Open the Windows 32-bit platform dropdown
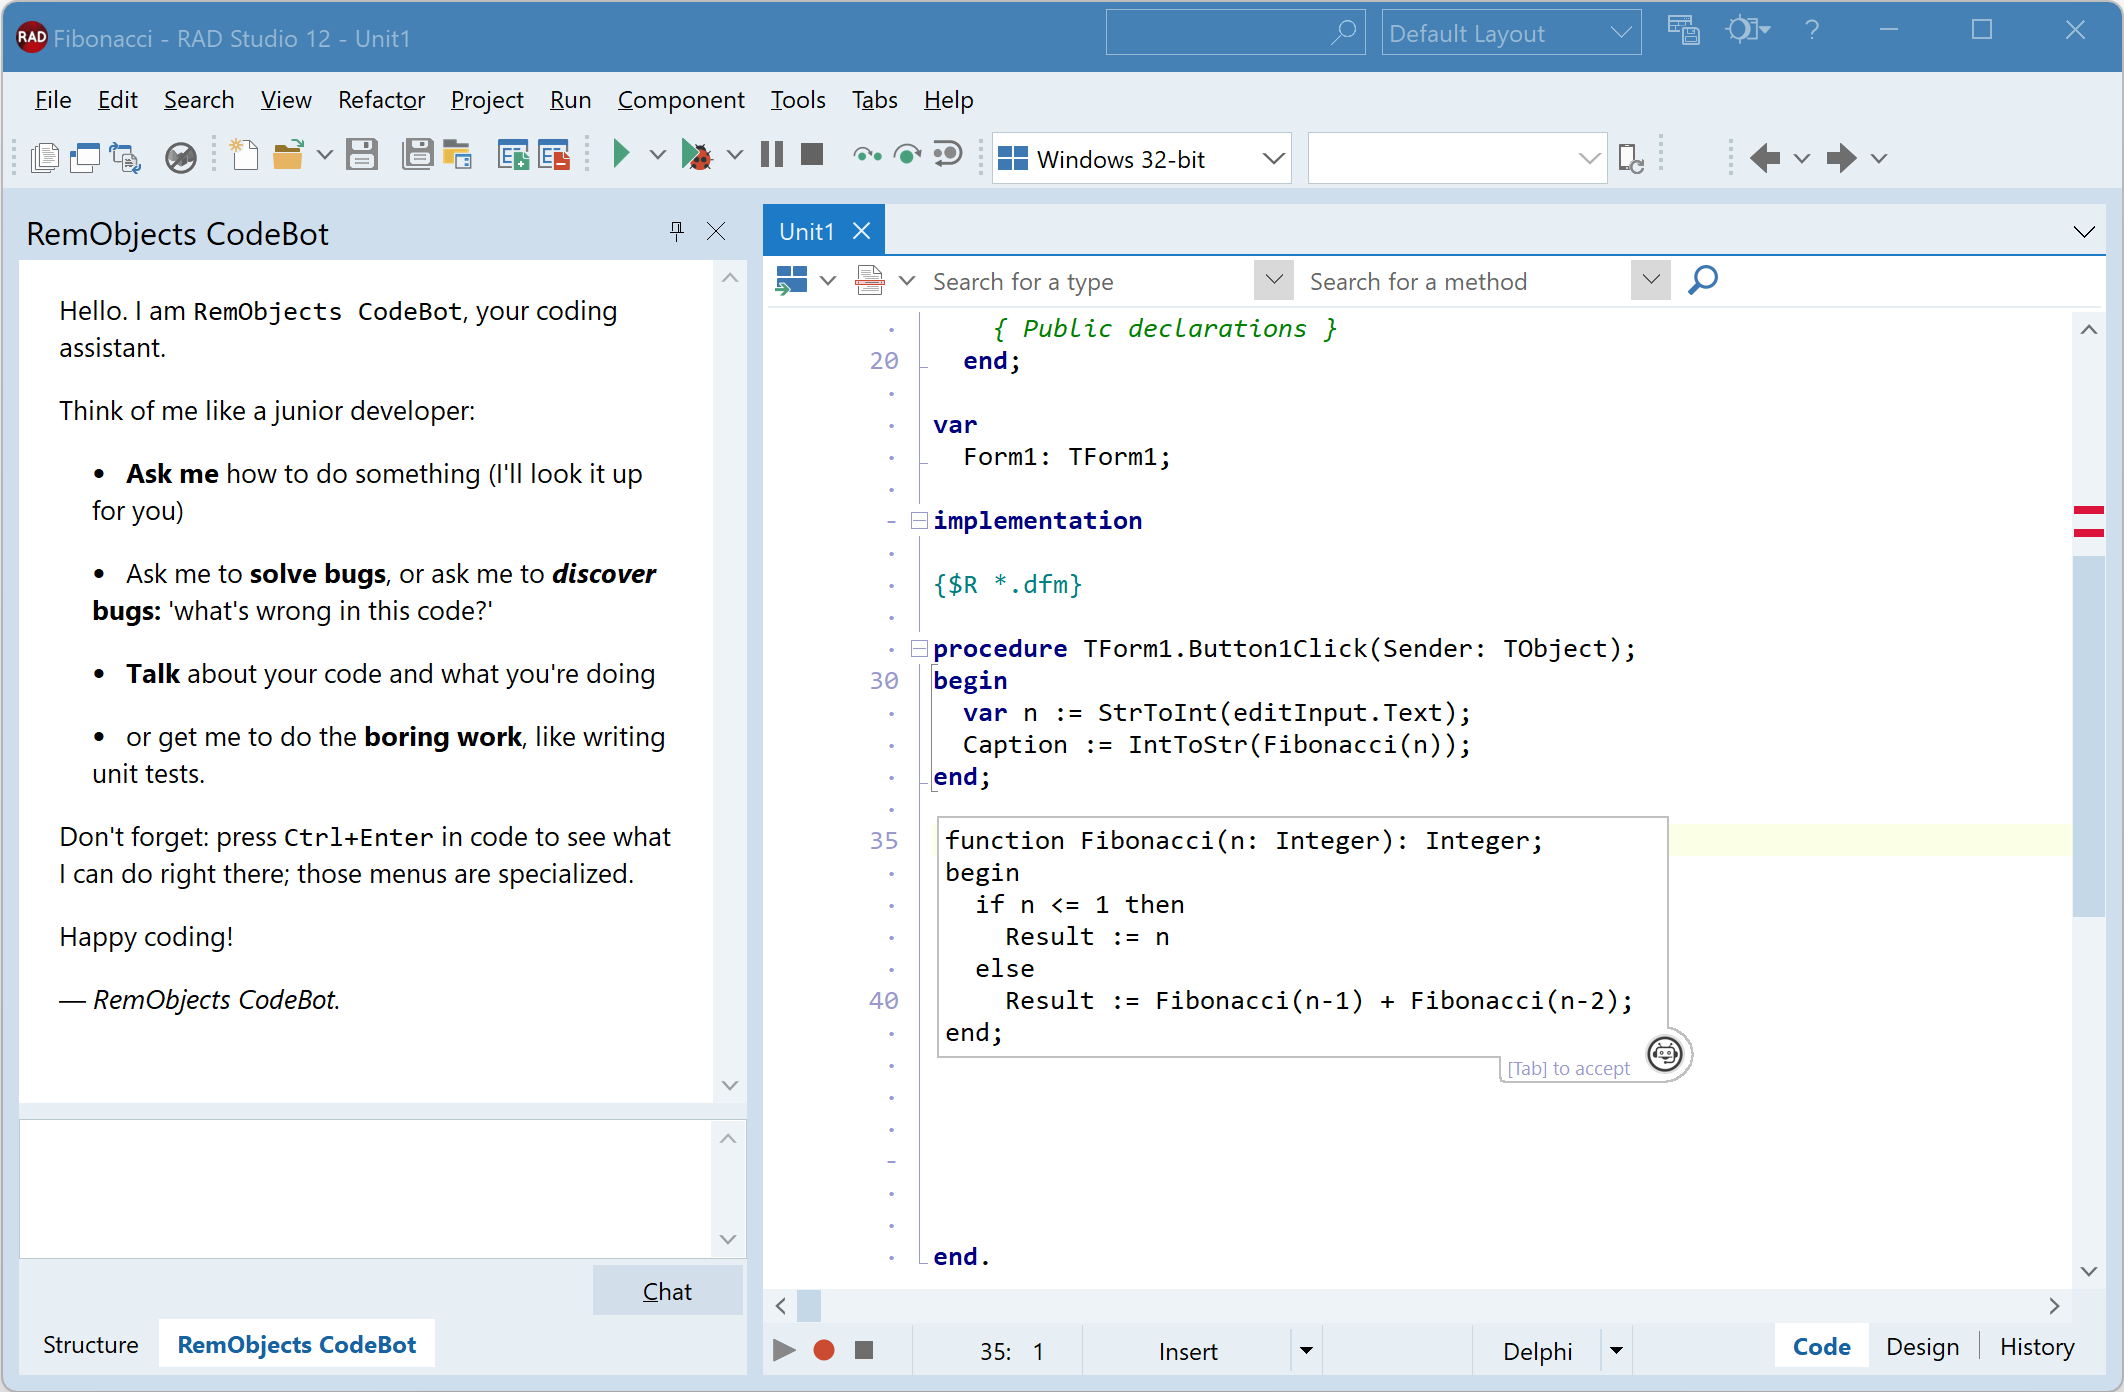 click(1273, 159)
